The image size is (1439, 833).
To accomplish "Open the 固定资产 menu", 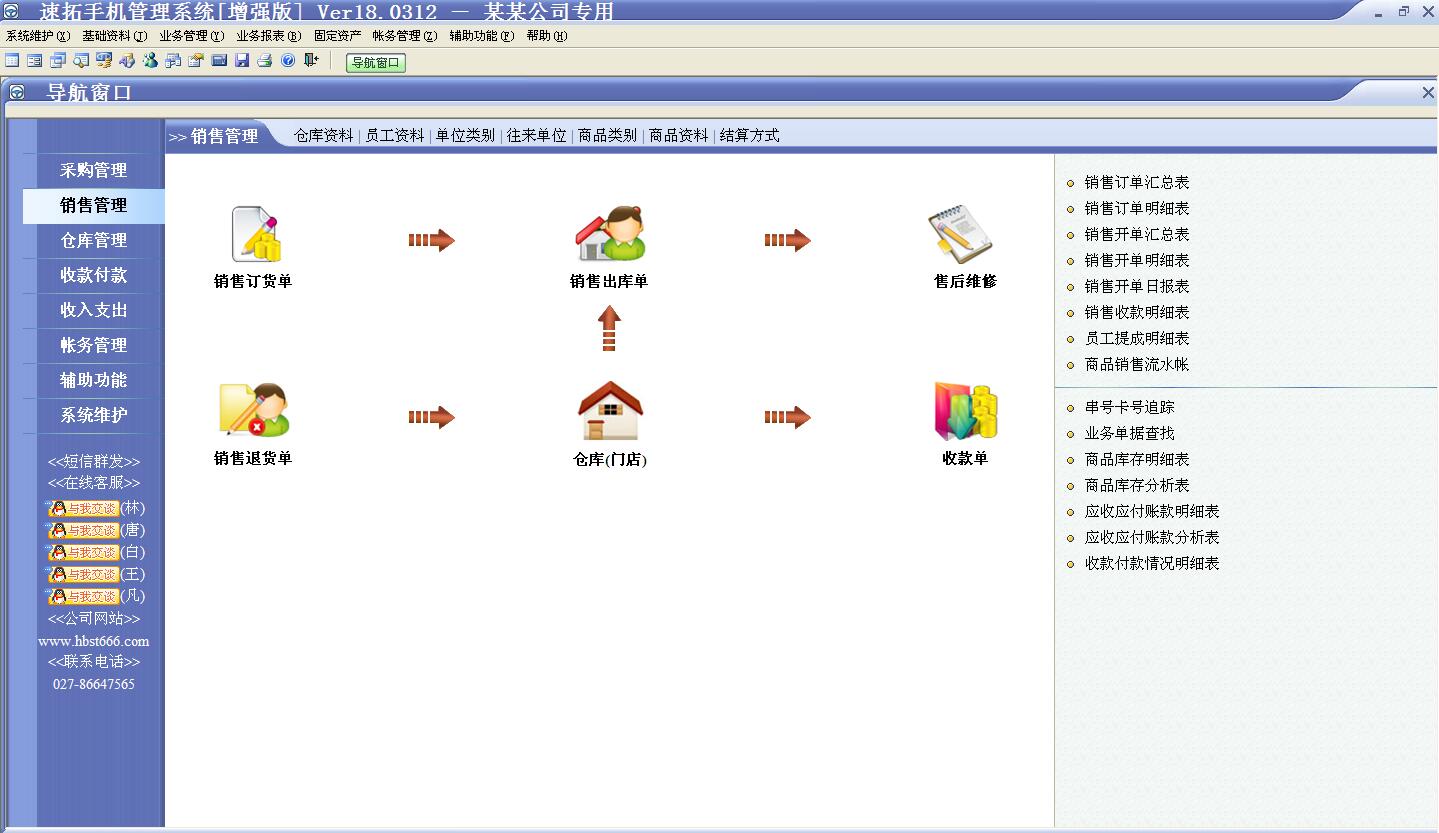I will coord(337,36).
